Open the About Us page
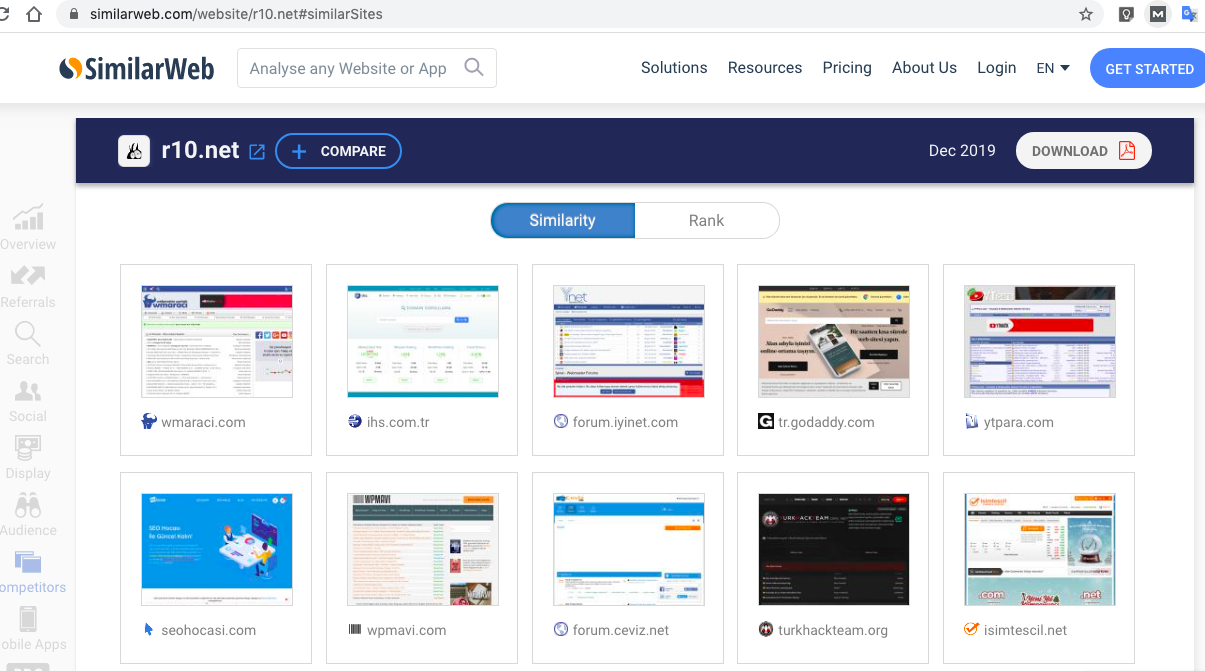The height and width of the screenshot is (671, 1205). [x=924, y=68]
